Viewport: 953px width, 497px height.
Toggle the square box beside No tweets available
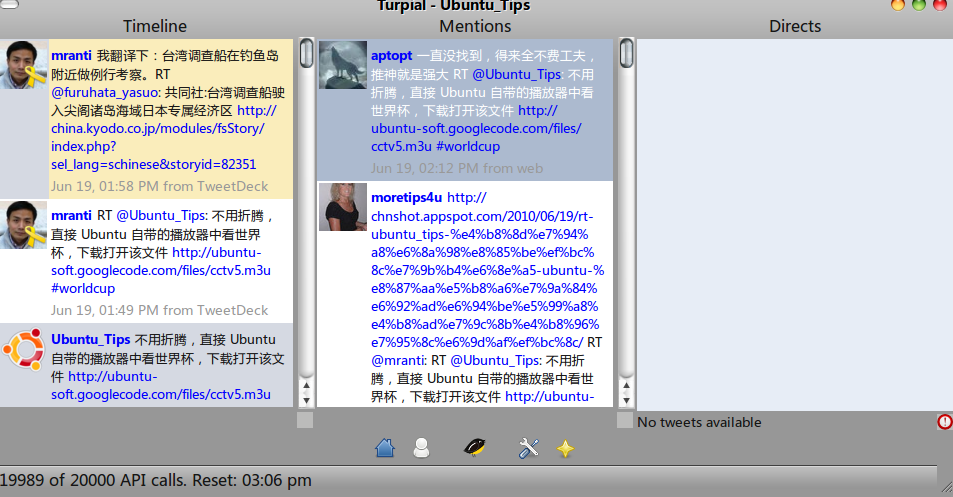(625, 421)
